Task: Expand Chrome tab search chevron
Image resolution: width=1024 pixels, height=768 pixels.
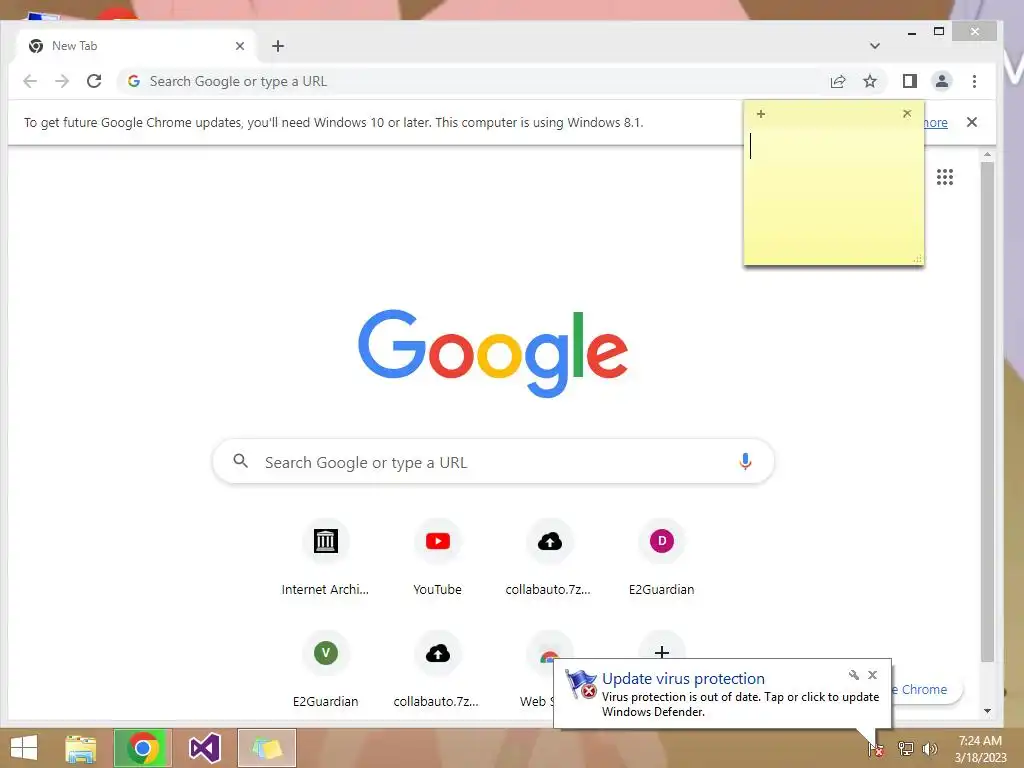Action: point(875,46)
